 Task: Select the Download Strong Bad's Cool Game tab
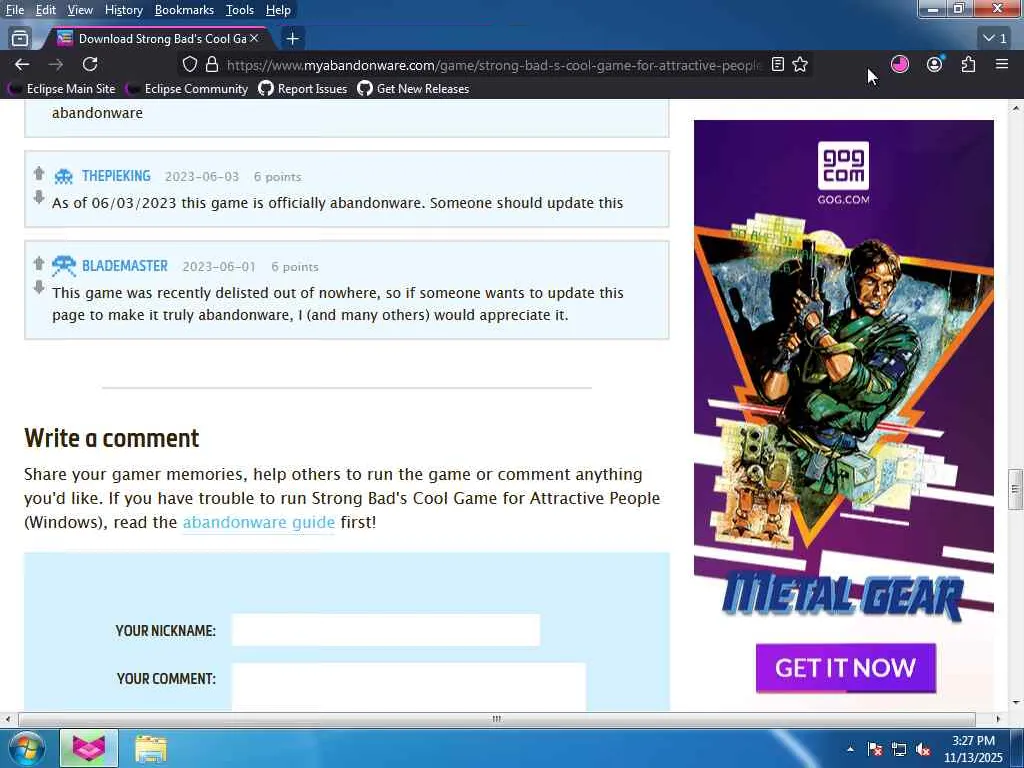(157, 39)
